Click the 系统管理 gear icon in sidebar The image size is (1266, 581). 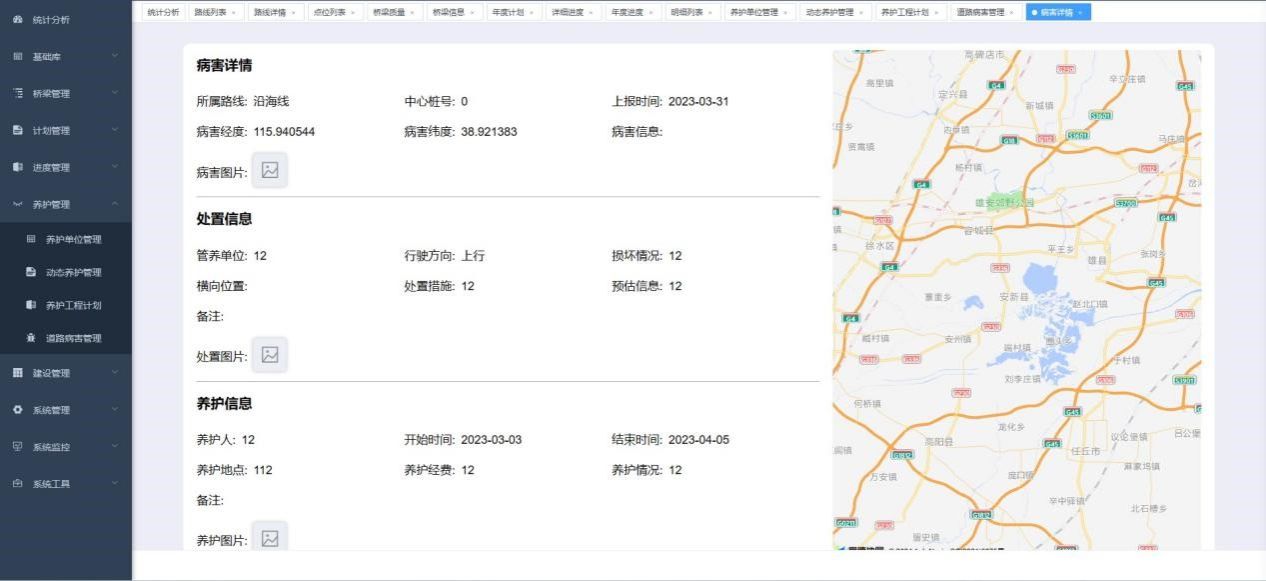tap(18, 410)
